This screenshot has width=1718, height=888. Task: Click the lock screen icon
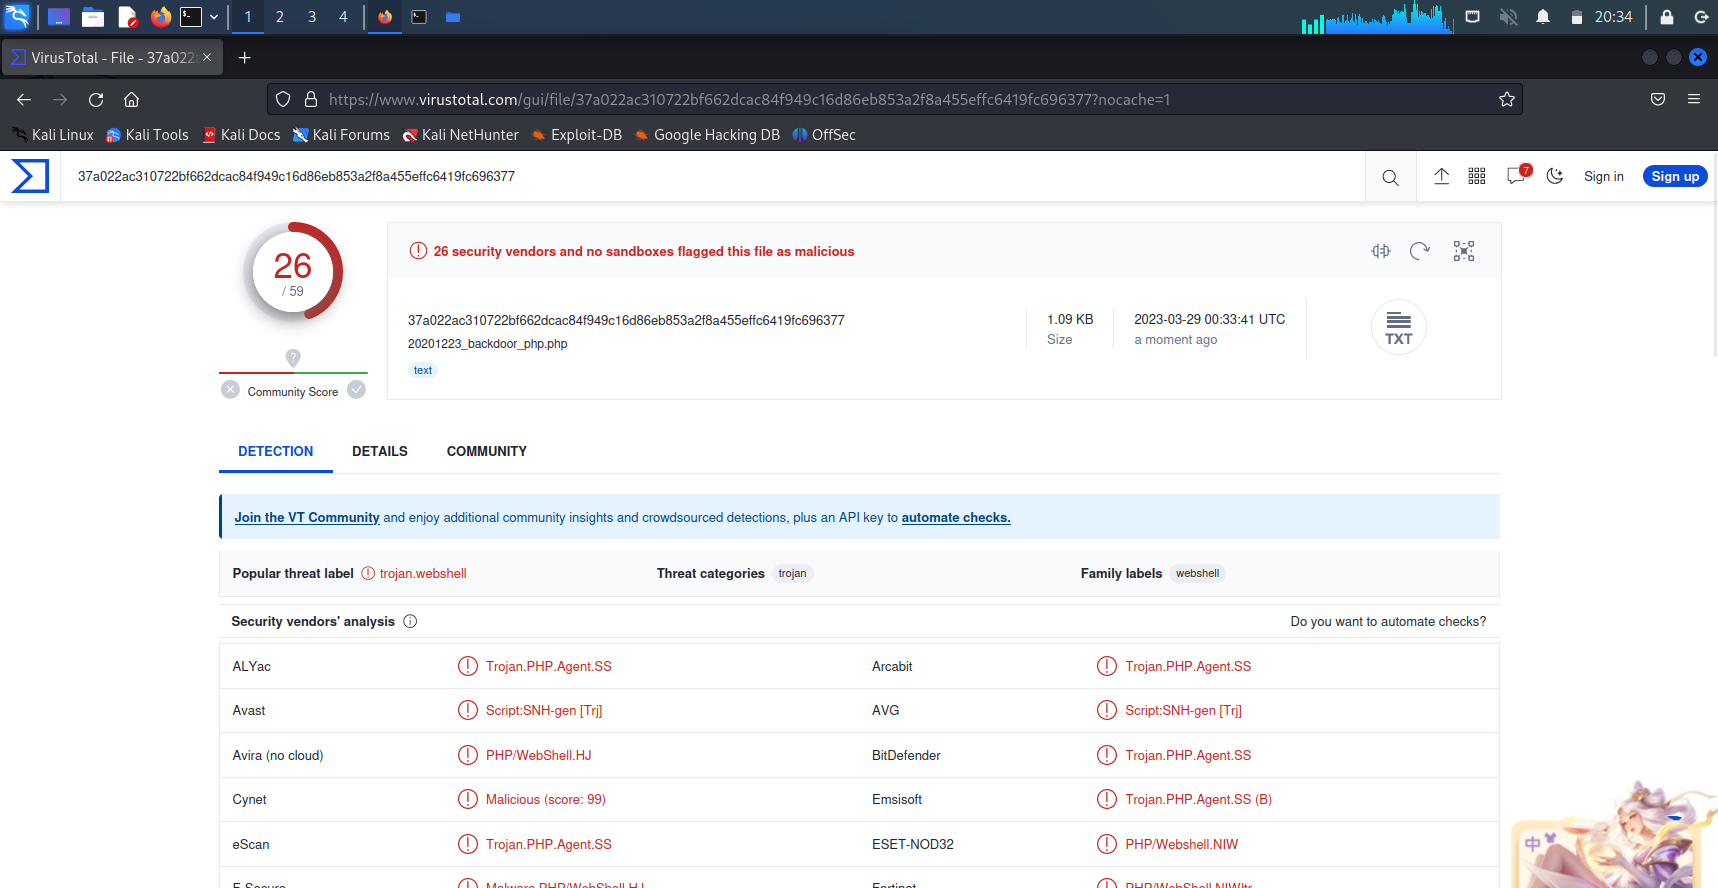[1667, 17]
